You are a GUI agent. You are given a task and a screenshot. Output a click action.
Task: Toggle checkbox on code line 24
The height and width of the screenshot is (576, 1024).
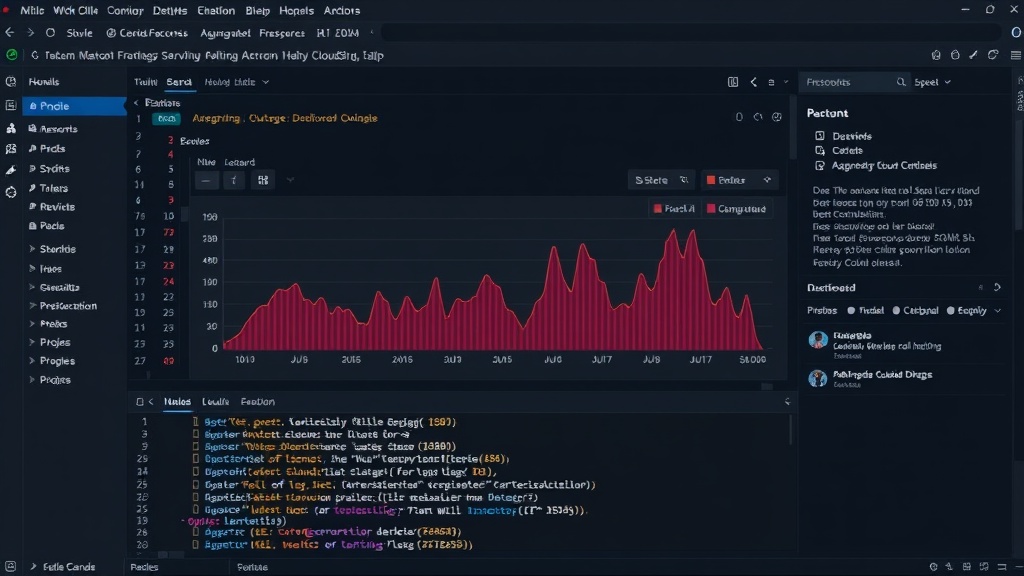pos(195,472)
